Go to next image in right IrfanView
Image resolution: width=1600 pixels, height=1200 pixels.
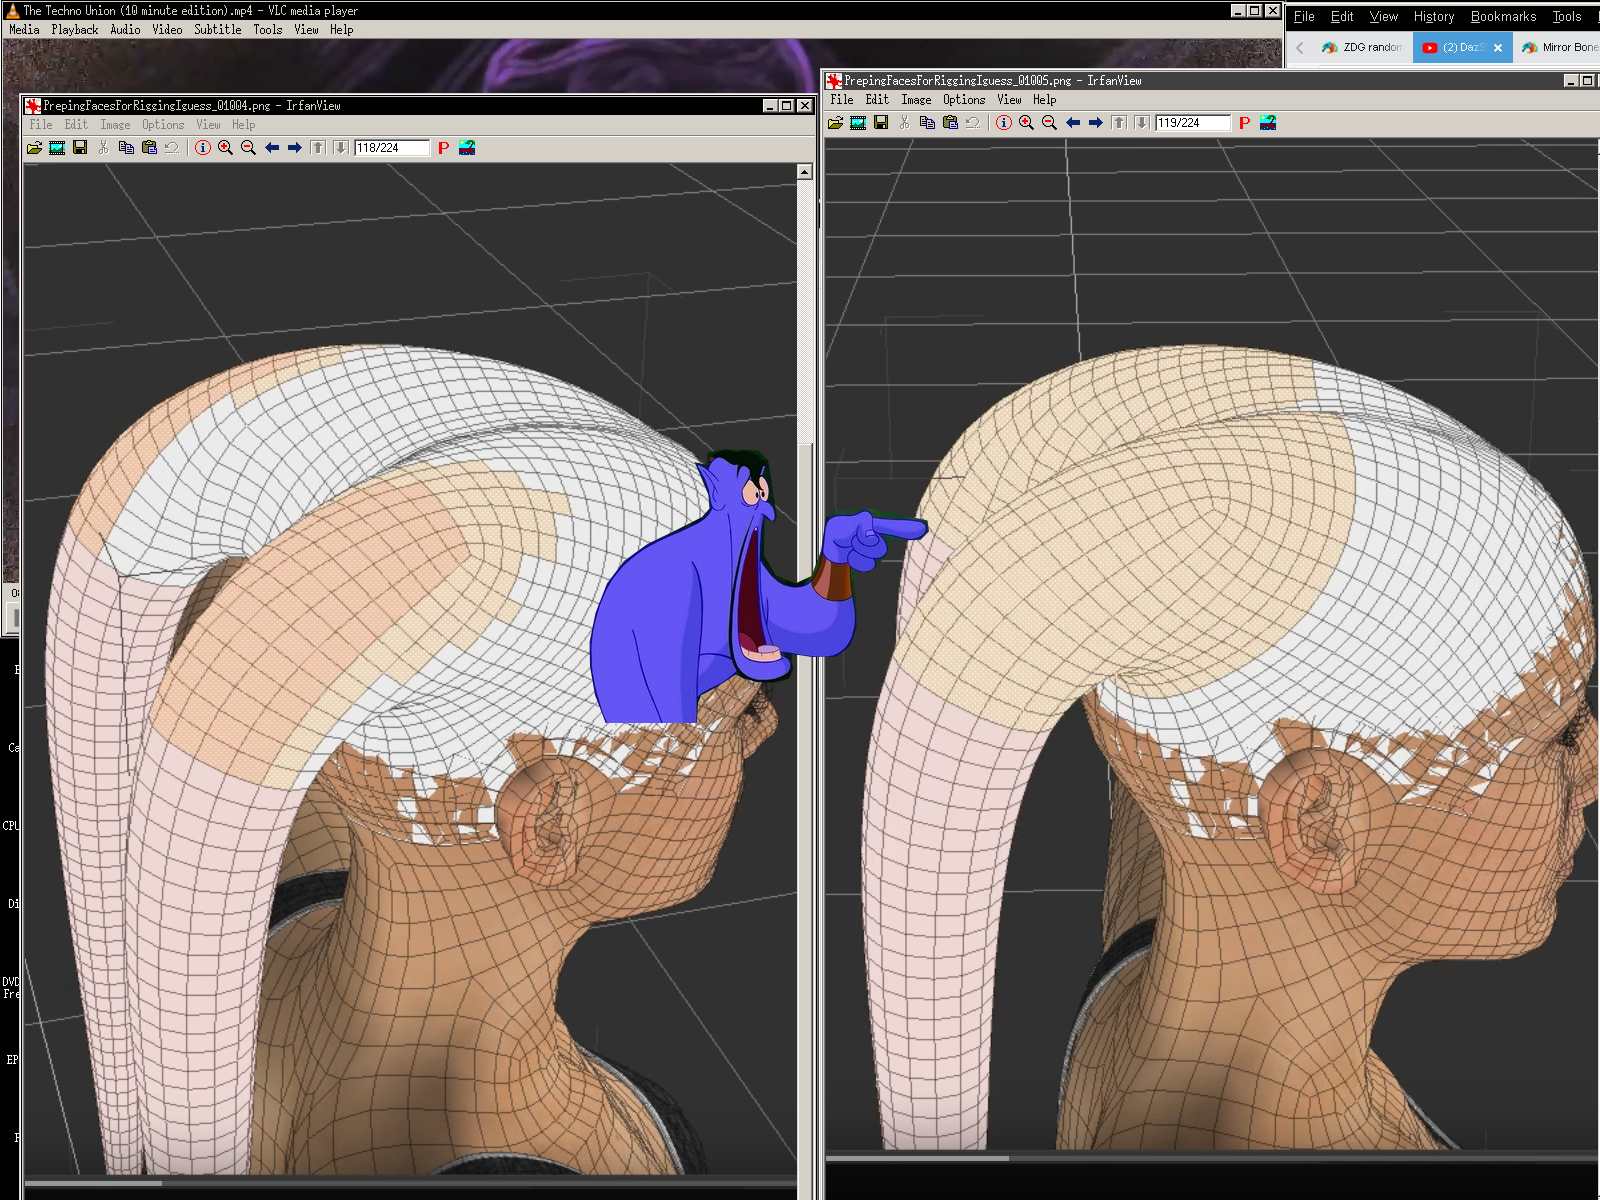1096,123
